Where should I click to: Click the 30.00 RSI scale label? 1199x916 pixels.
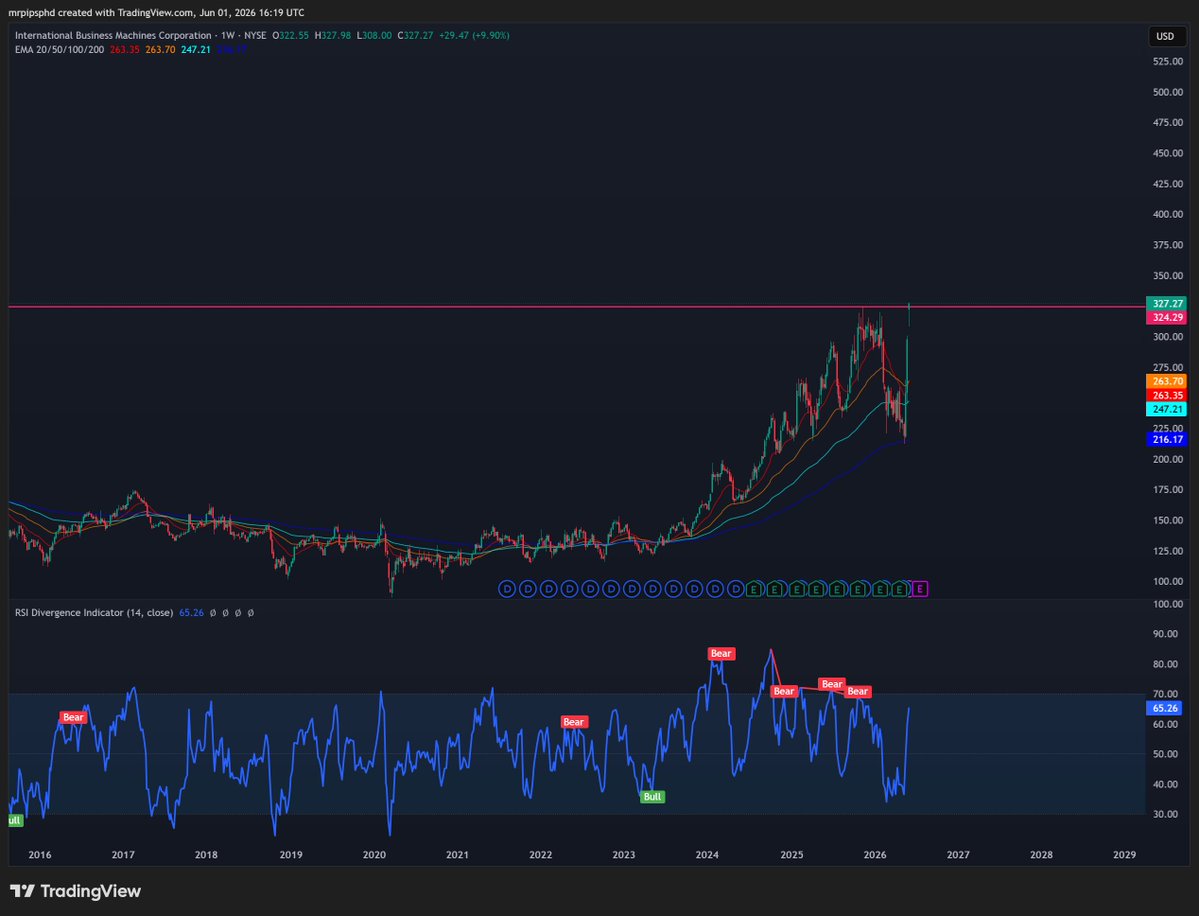(x=1165, y=814)
